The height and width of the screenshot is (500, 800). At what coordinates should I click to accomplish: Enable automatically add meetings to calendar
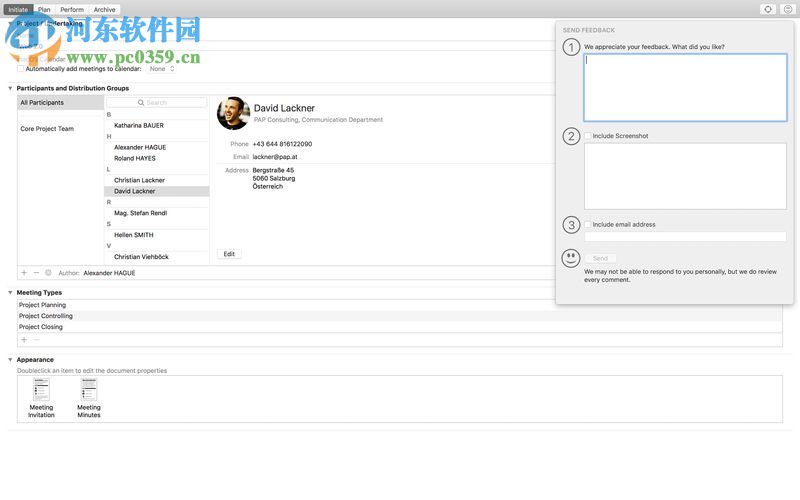21,69
